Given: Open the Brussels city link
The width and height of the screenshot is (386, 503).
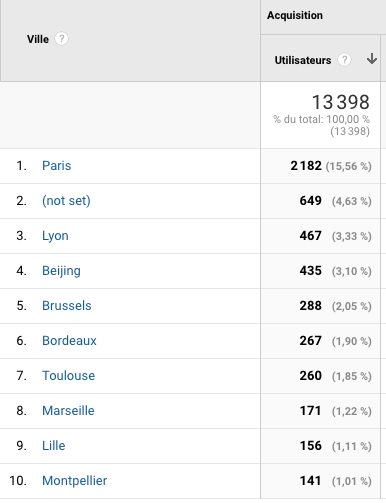Looking at the screenshot, I should (67, 306).
